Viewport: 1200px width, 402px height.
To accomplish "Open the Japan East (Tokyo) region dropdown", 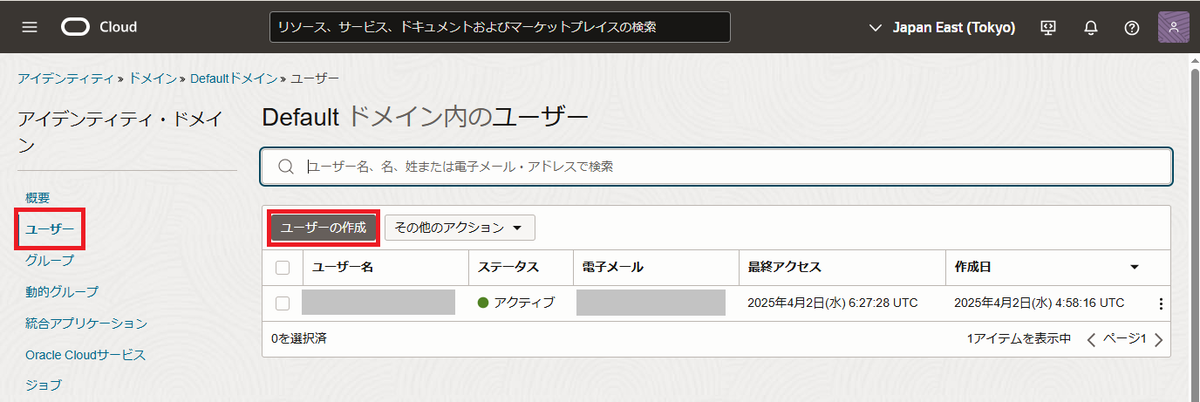I will pos(942,27).
